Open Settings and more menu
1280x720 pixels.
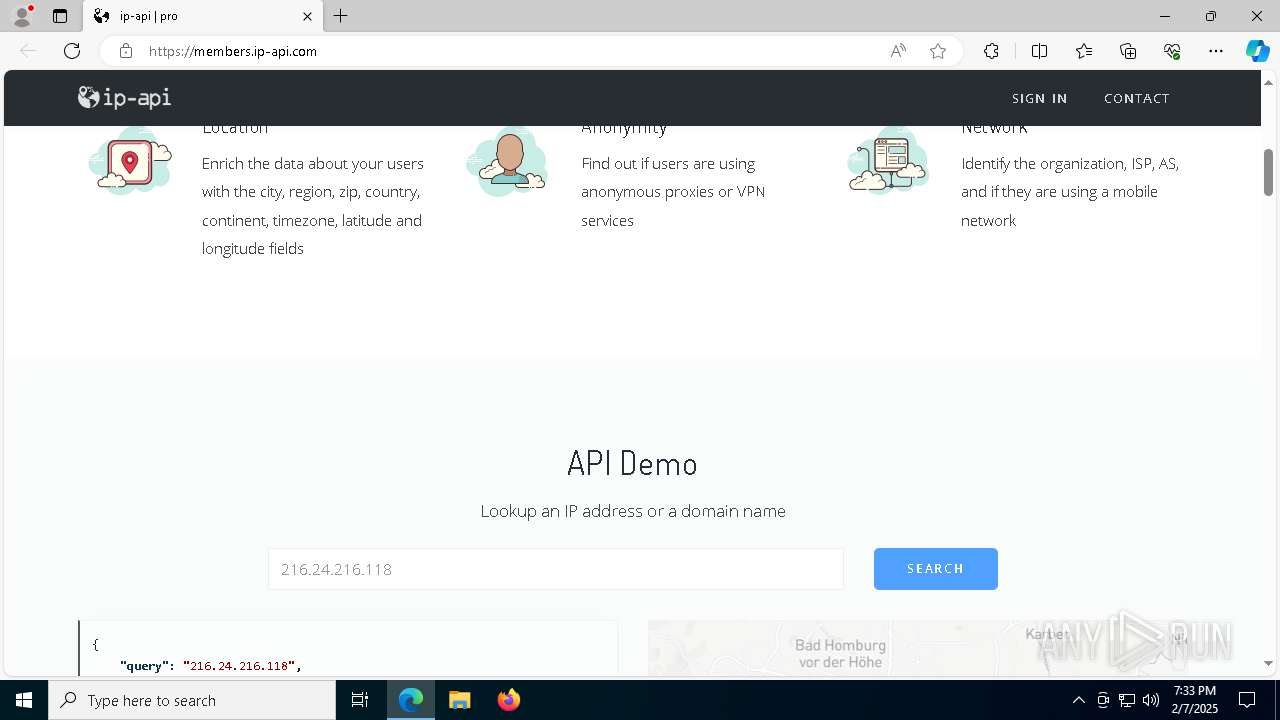1216,51
